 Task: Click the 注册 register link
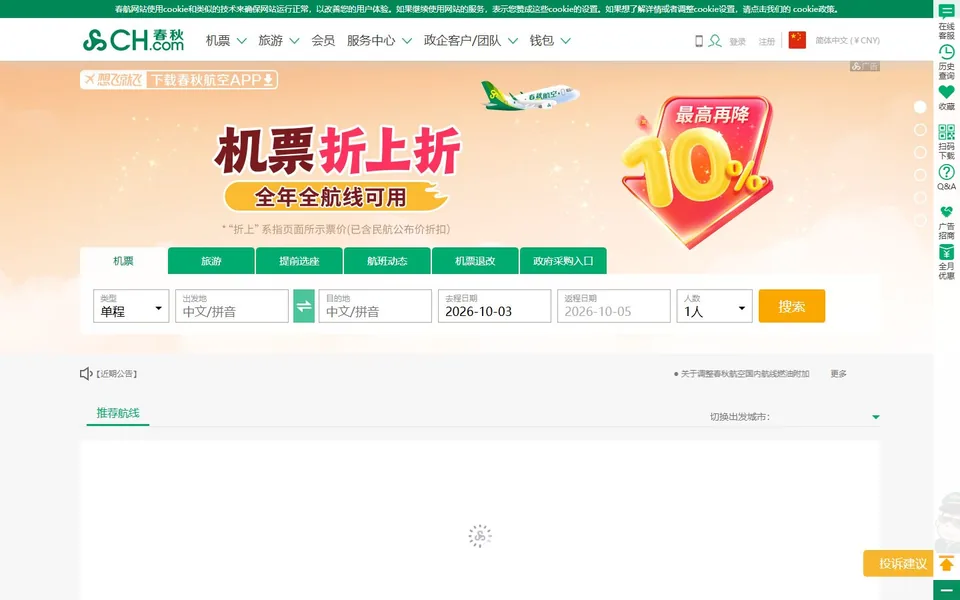click(x=767, y=42)
